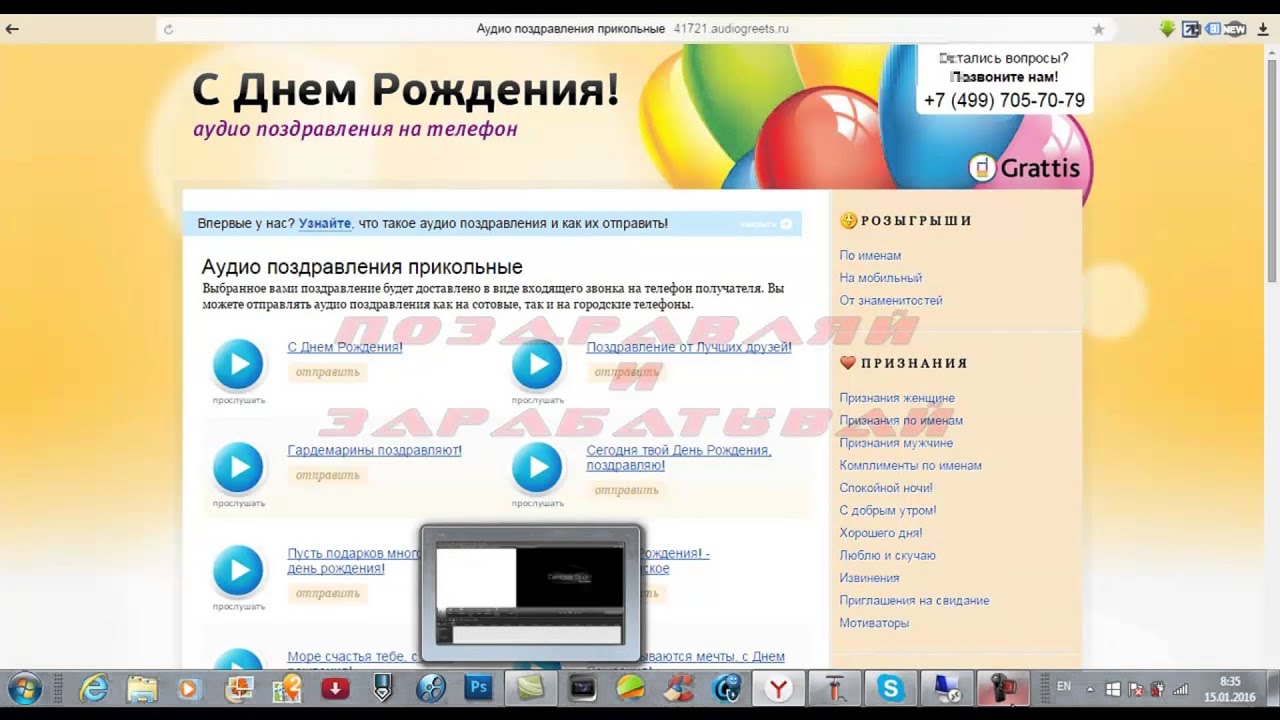The height and width of the screenshot is (720, 1280).
Task: Open the NEW badge extension icon
Action: [1235, 29]
